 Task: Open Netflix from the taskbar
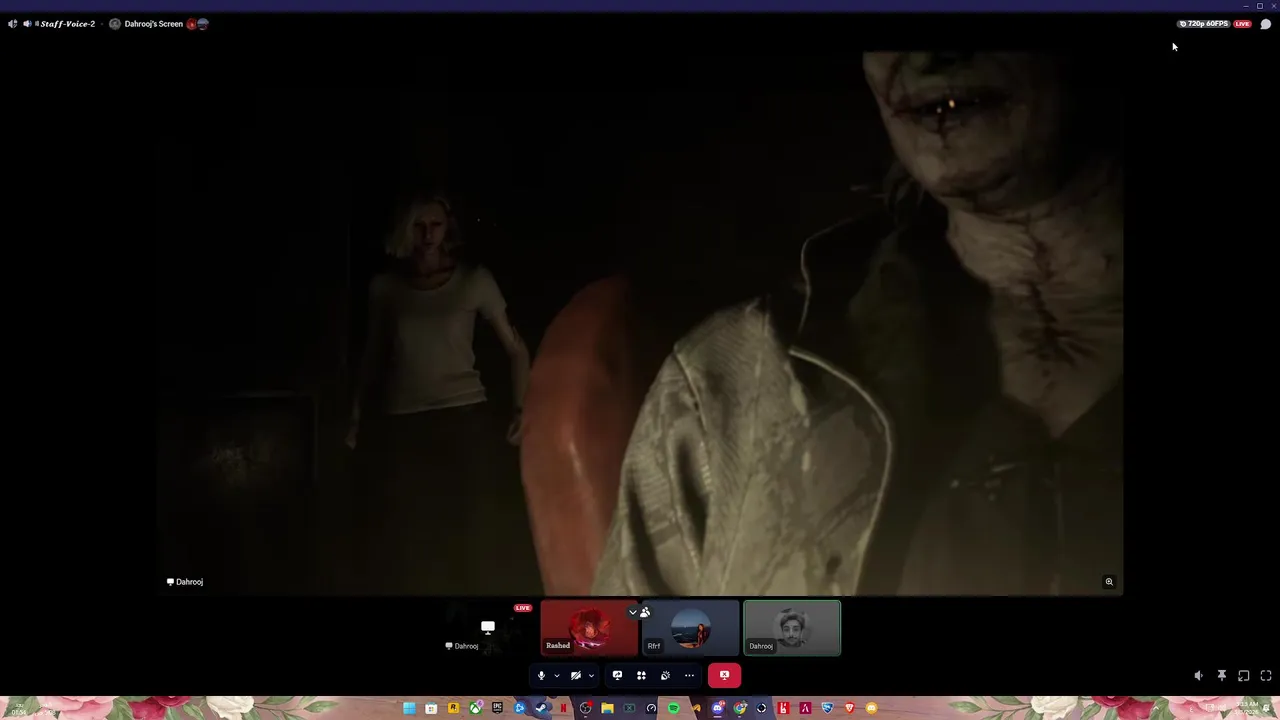[x=563, y=708]
